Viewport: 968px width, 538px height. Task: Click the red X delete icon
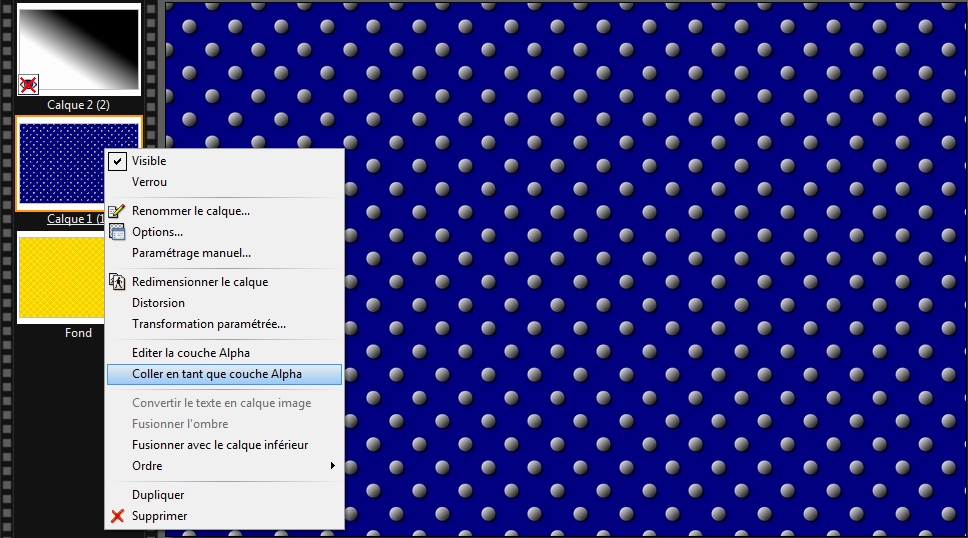tap(117, 516)
